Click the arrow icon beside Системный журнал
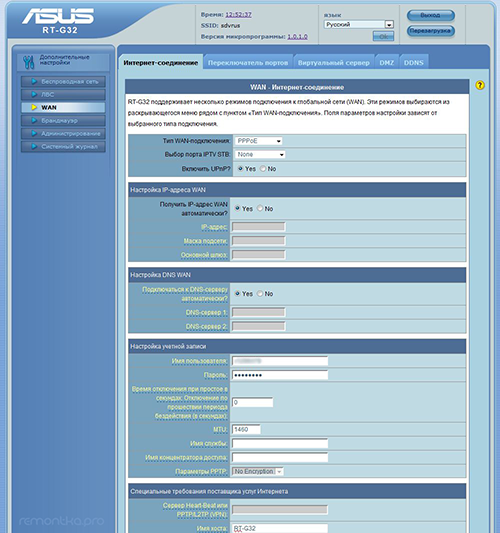500x533 pixels. (34, 147)
